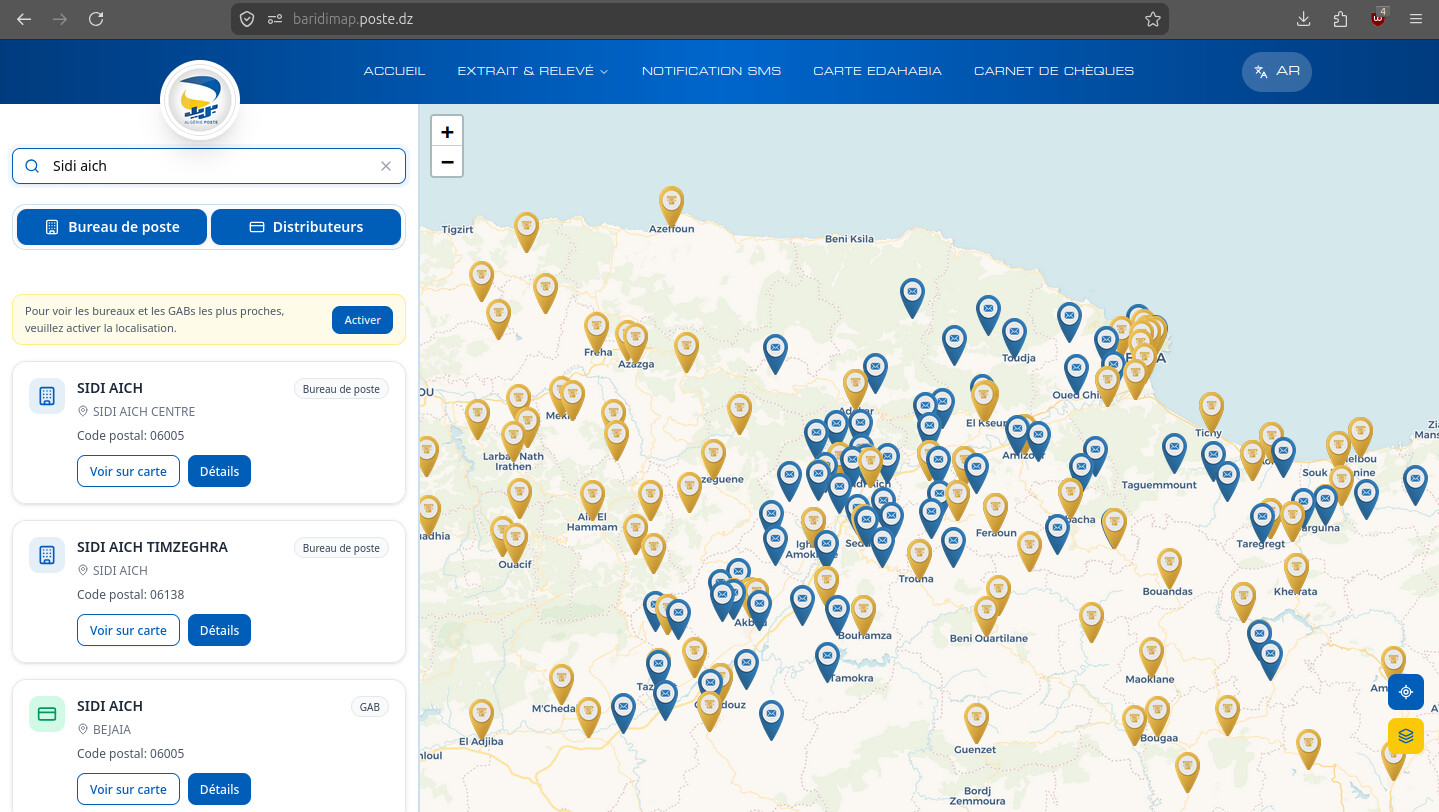
Task: Click the locate-me target button on map
Action: click(1405, 692)
